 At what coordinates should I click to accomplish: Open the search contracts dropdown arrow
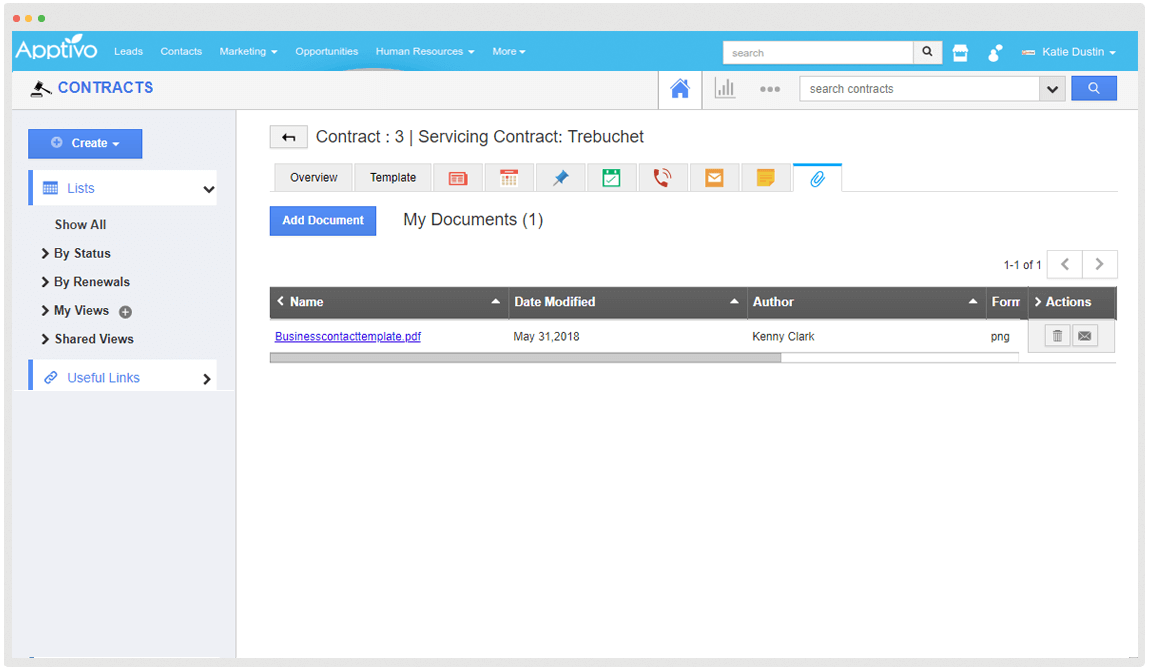pyautogui.click(x=1052, y=89)
